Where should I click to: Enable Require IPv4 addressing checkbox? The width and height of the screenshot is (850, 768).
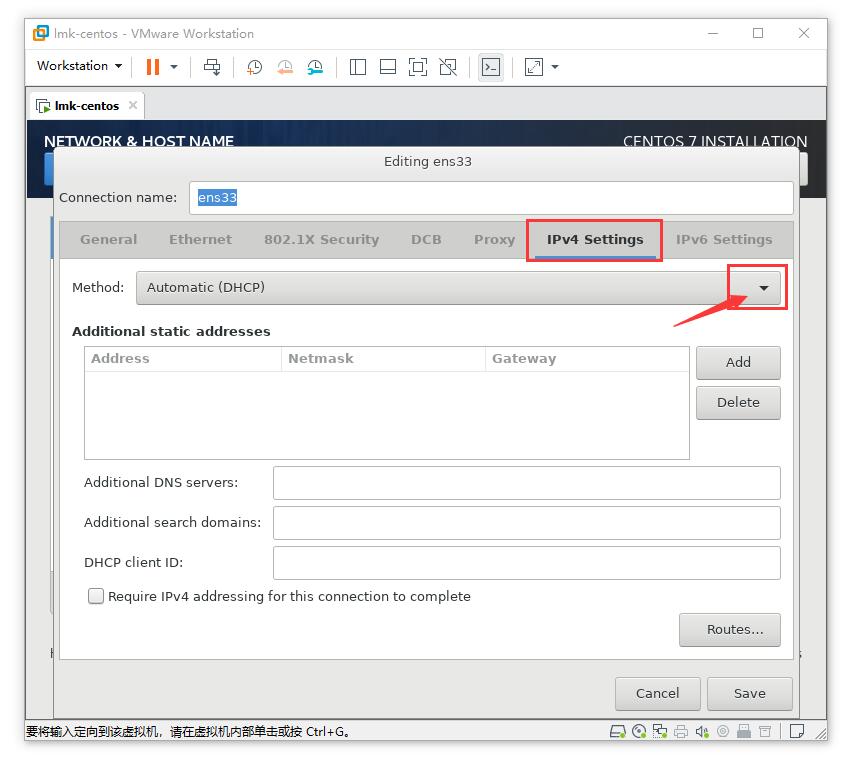(96, 596)
